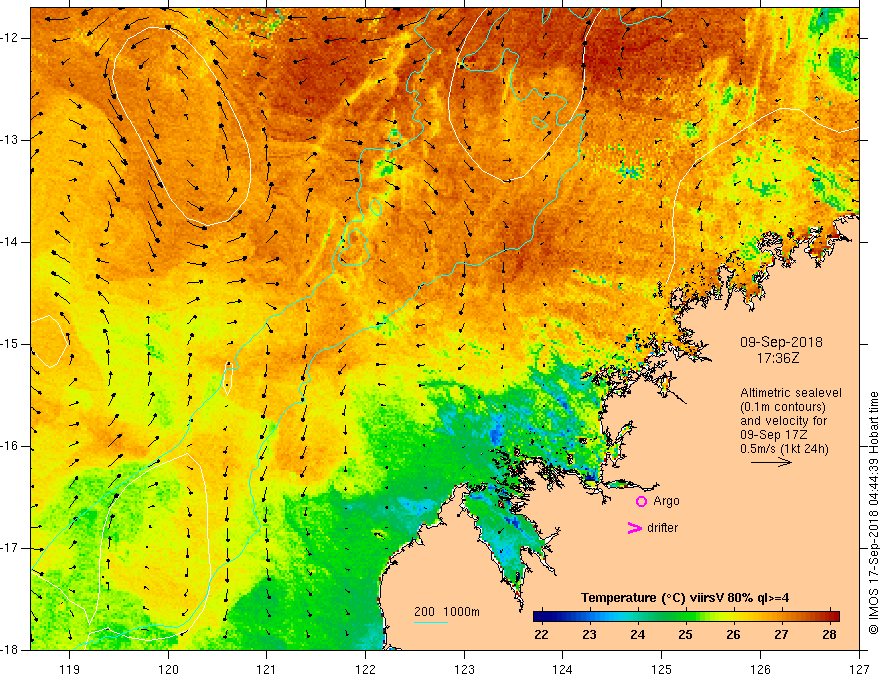Screen dimensions: 880x680
Task: Click the '0.5m/s (1kt 24h)' label
Action: [784, 449]
